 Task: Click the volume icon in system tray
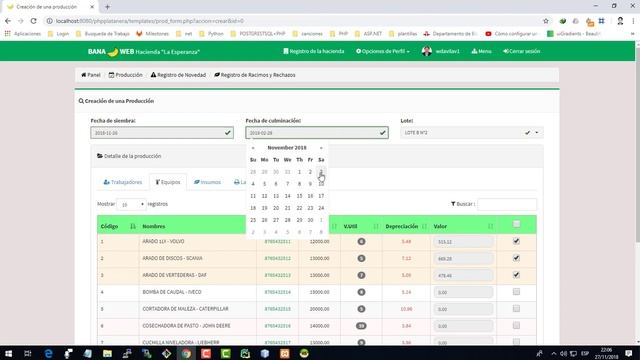[x=563, y=353]
